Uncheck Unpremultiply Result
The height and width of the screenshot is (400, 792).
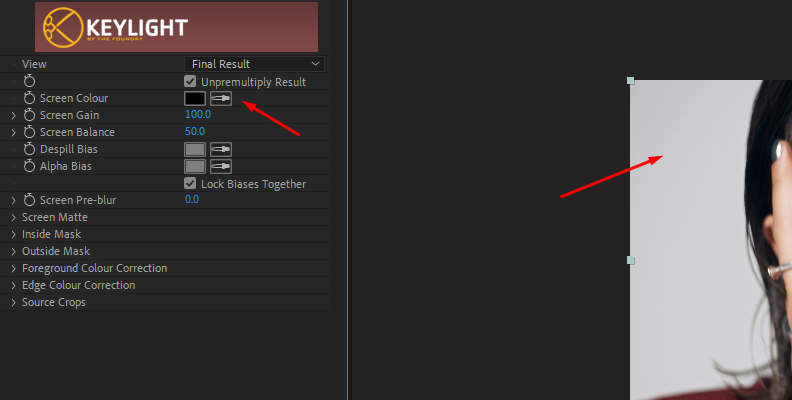coord(190,81)
